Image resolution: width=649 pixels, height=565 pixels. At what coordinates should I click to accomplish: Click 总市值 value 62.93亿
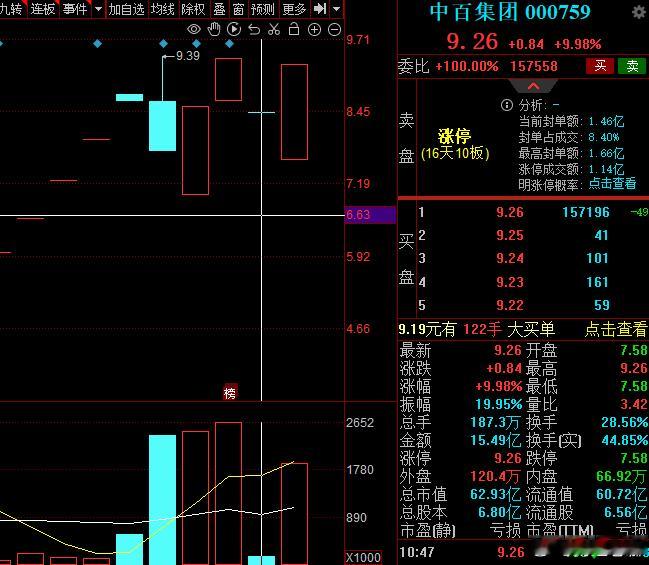495,494
